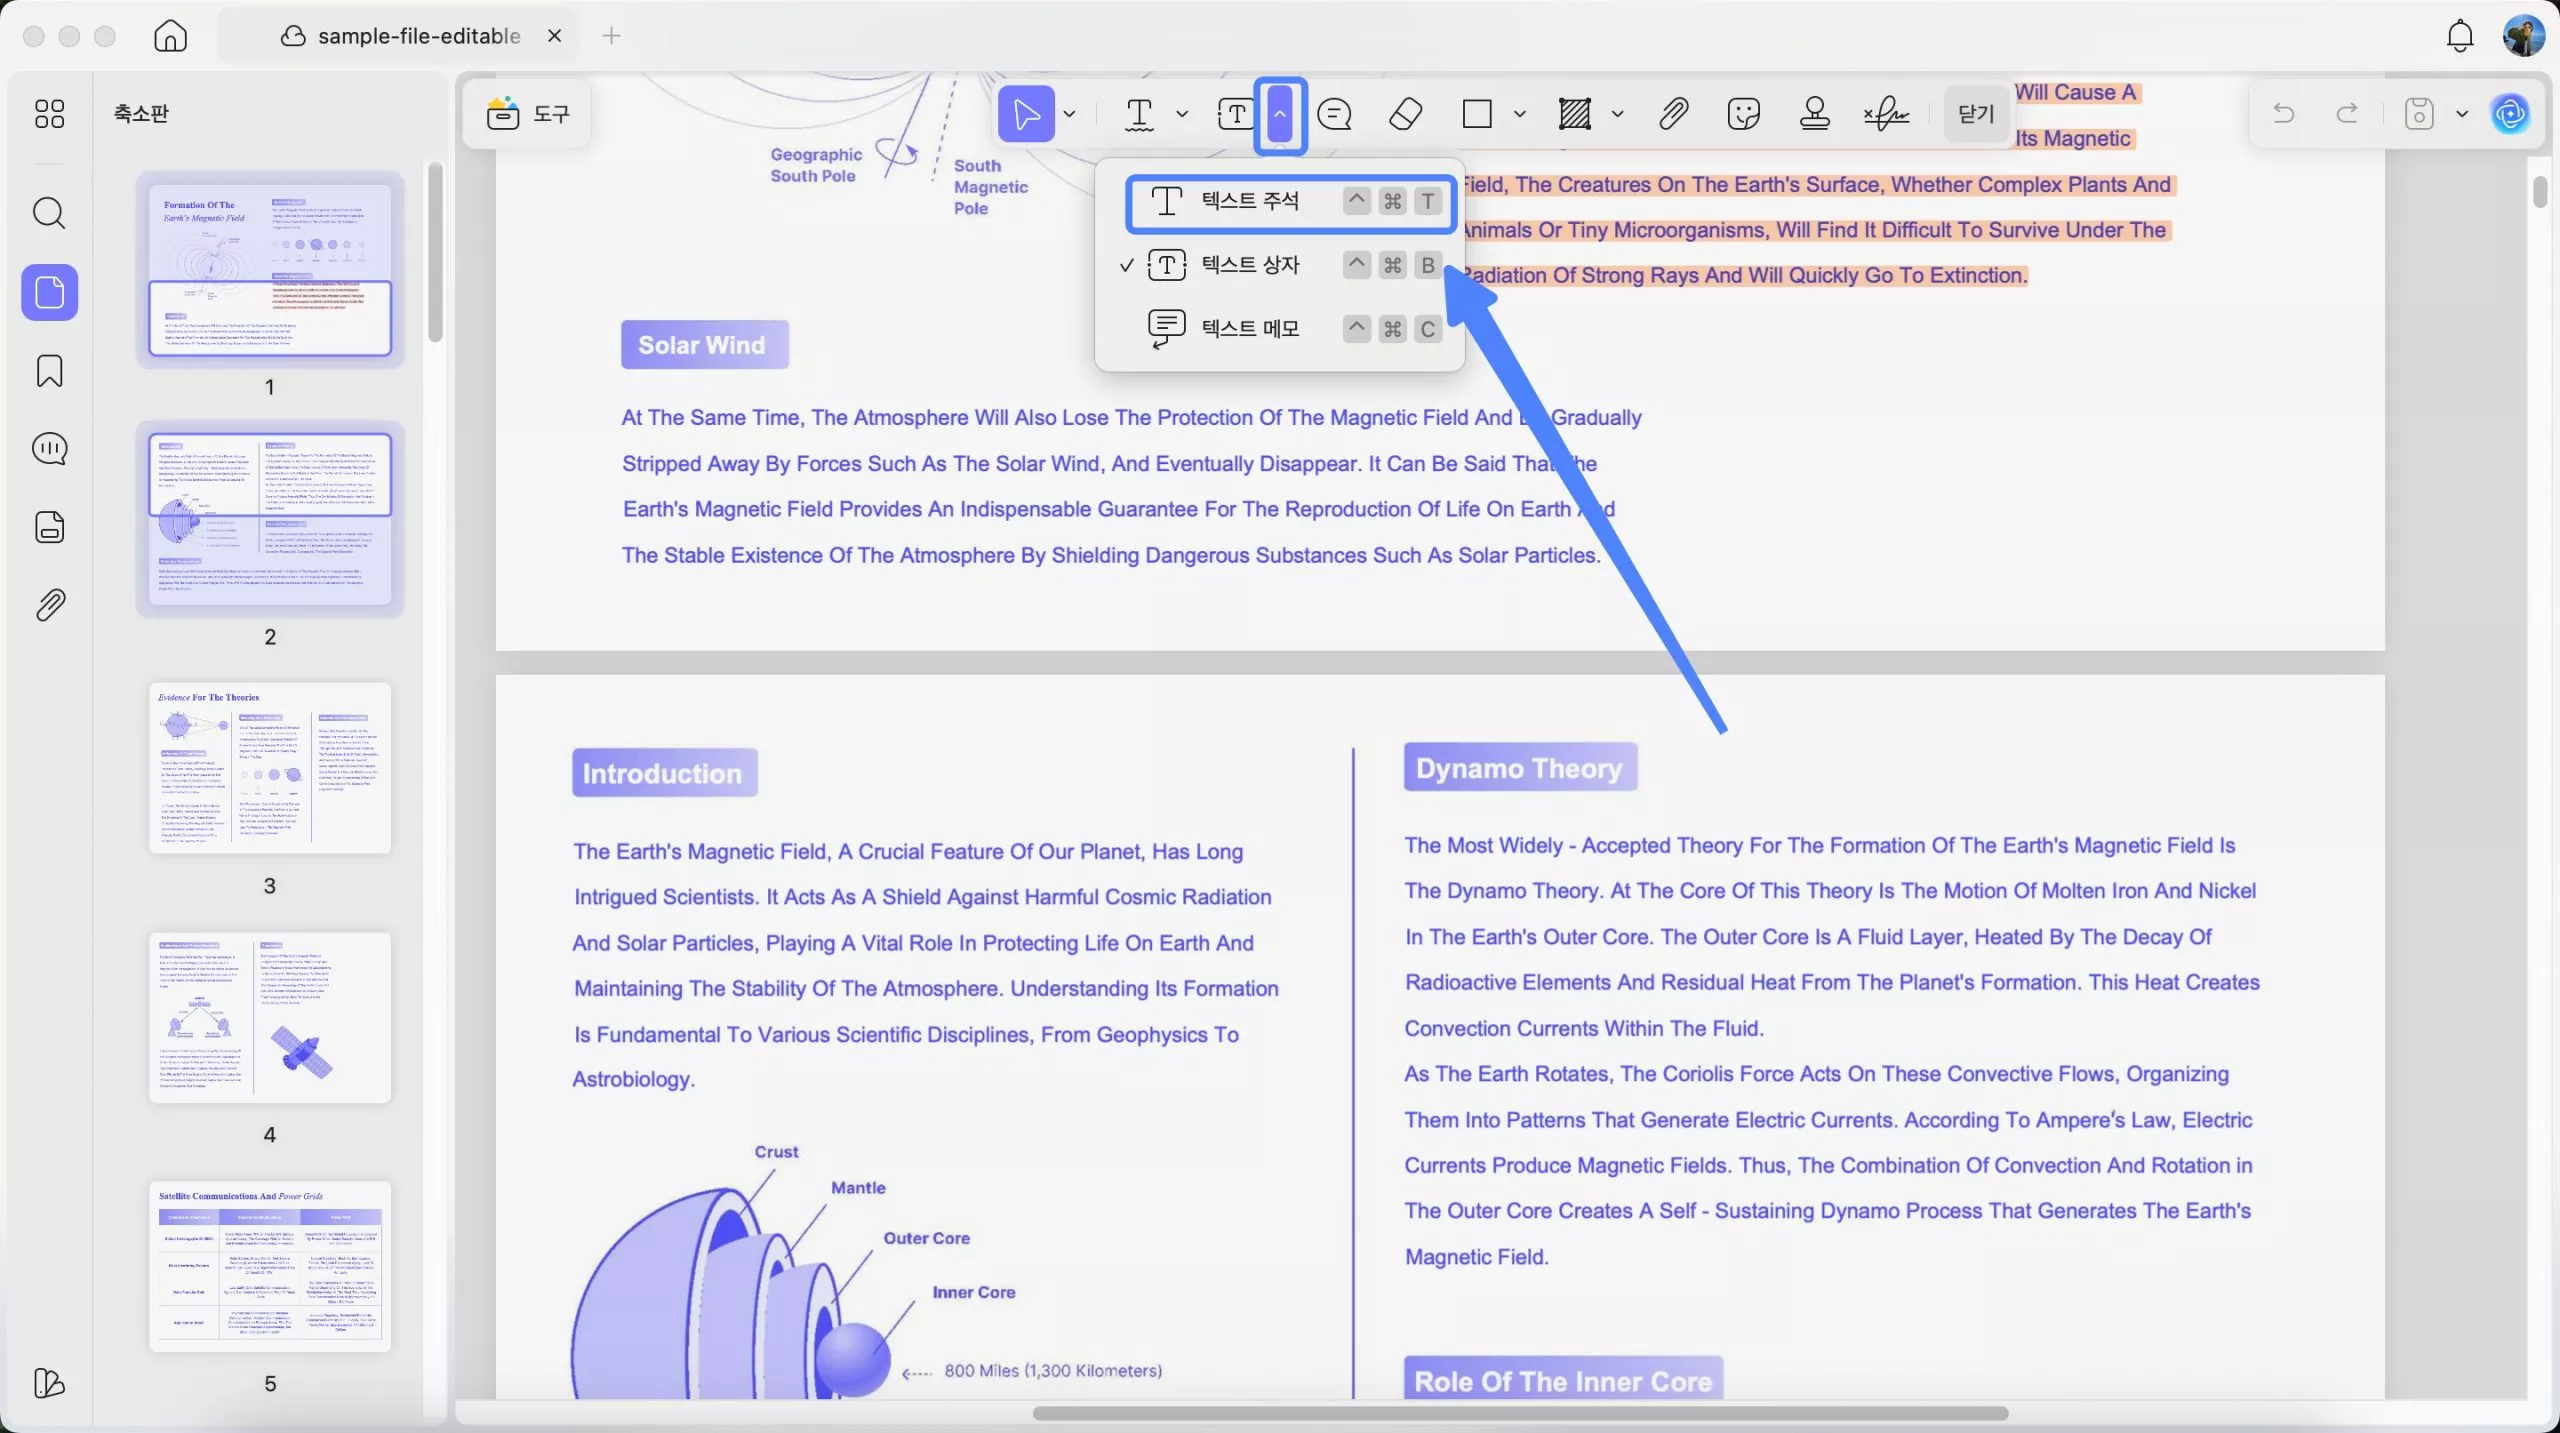
Task: Click the Dynamo Theory heading
Action: click(1520, 768)
